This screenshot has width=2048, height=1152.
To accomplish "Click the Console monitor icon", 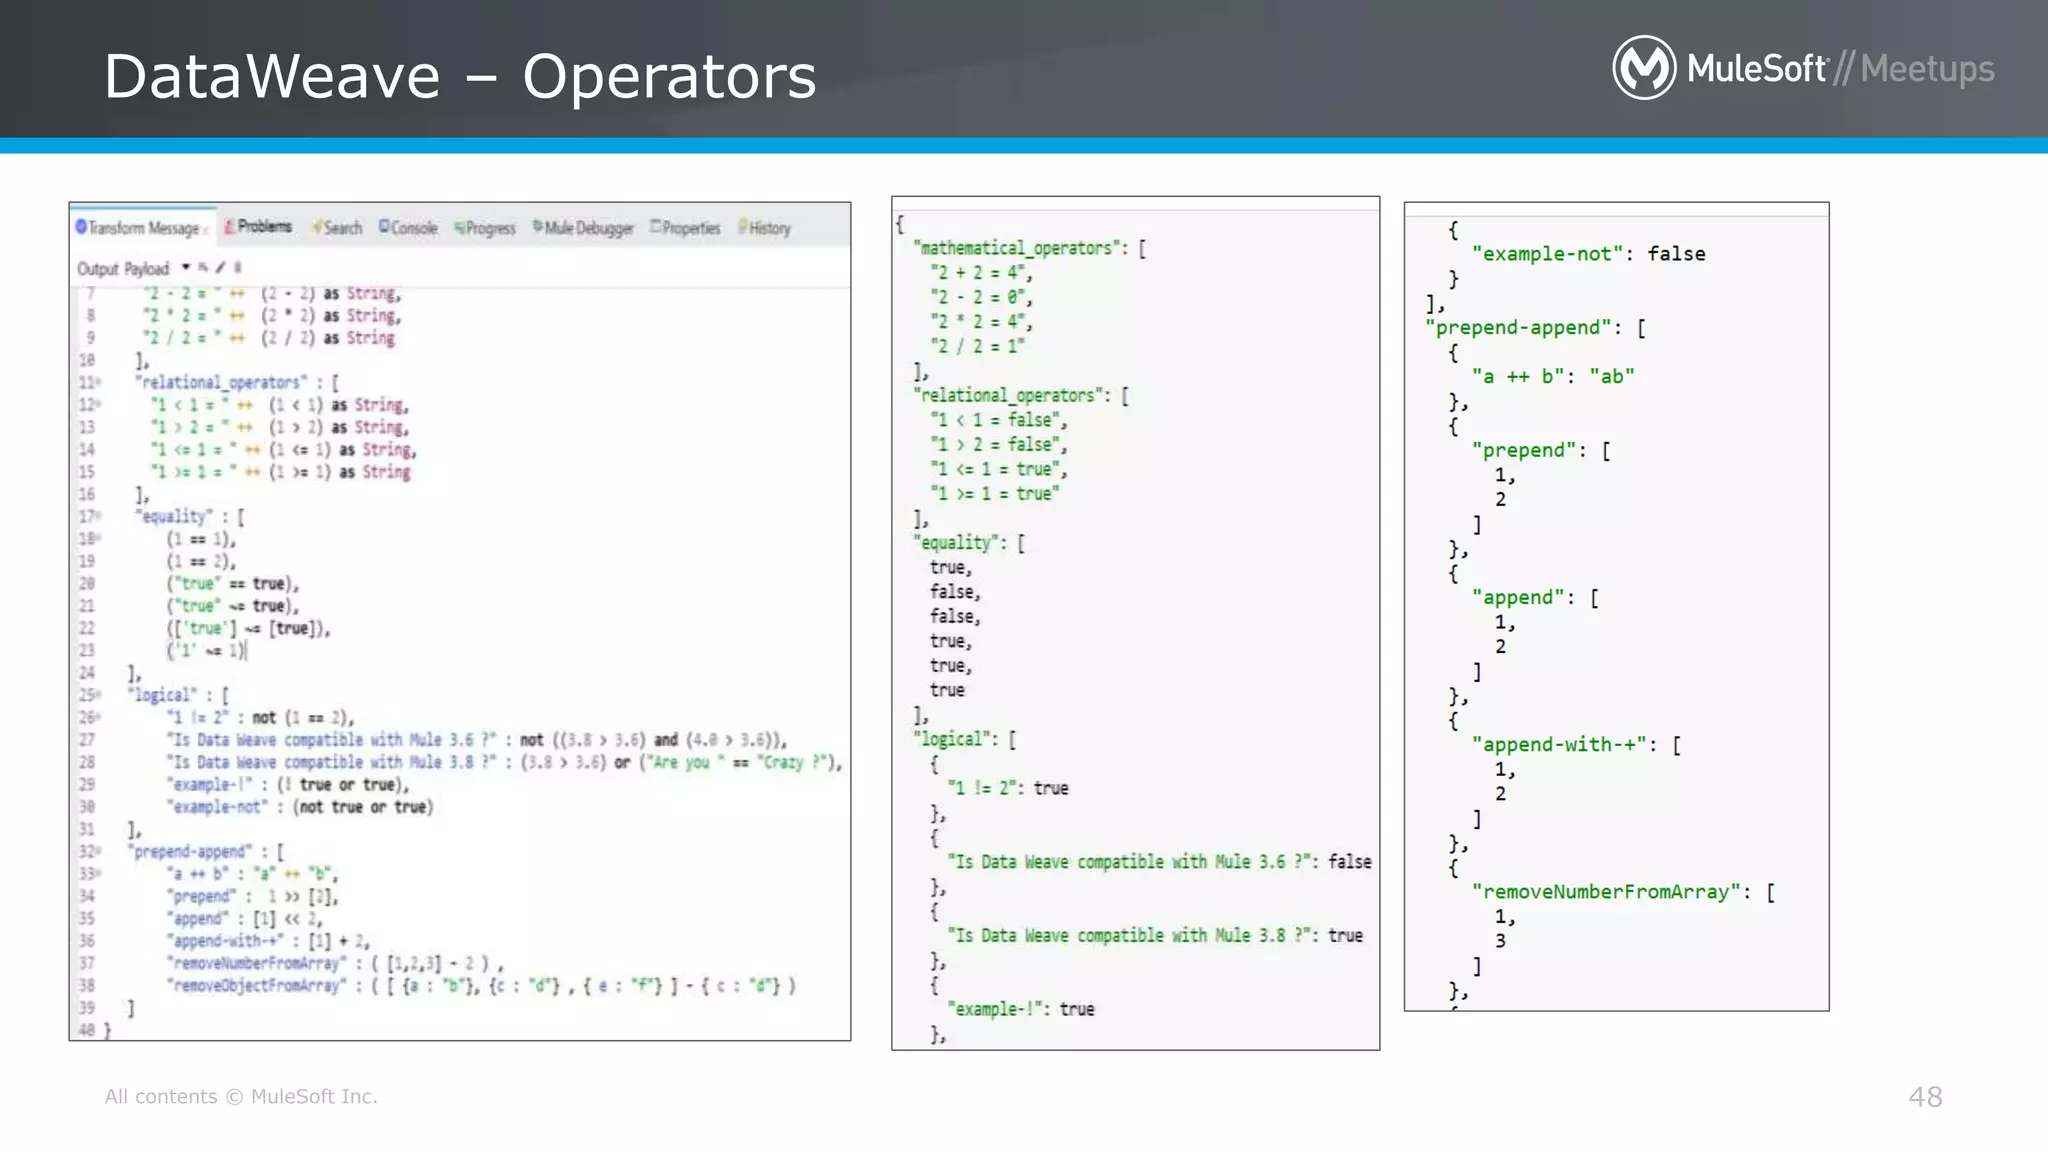I will point(384,227).
